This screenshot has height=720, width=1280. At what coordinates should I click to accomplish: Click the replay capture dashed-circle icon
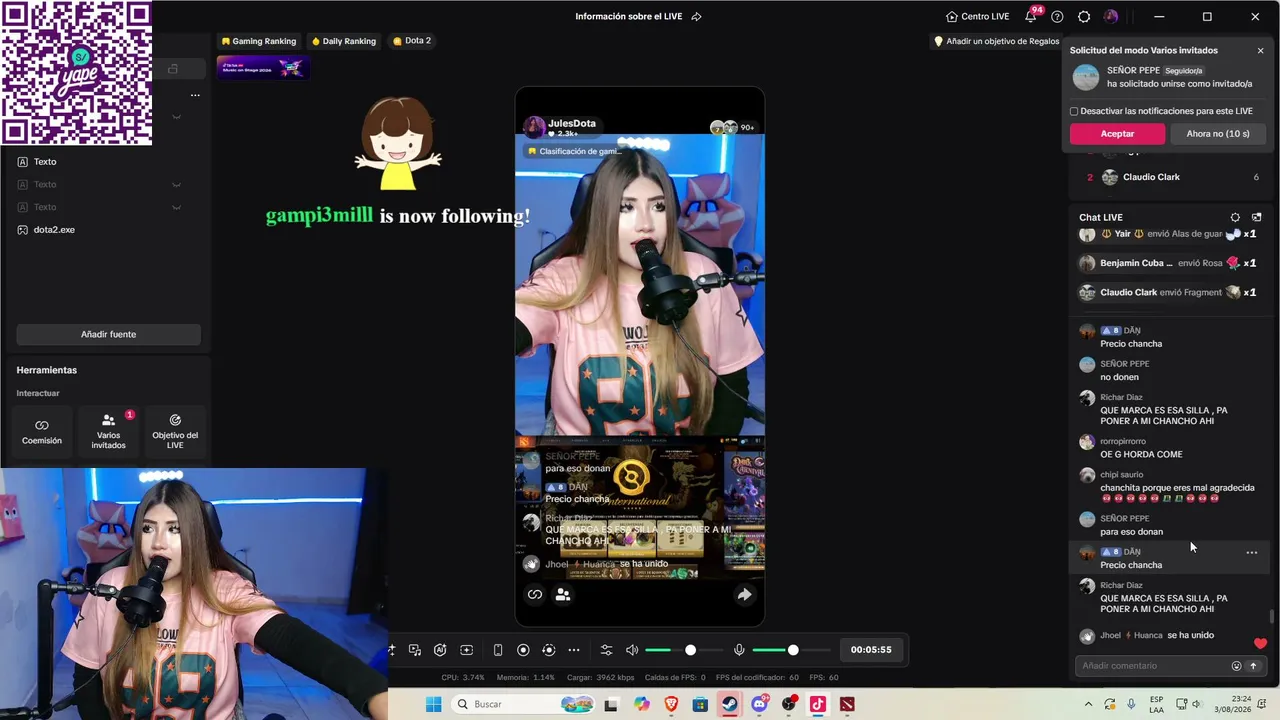pyautogui.click(x=548, y=650)
